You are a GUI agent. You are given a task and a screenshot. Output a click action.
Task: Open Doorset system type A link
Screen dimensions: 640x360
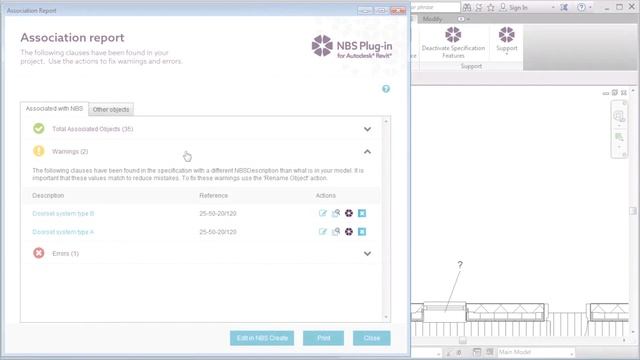tap(63, 232)
